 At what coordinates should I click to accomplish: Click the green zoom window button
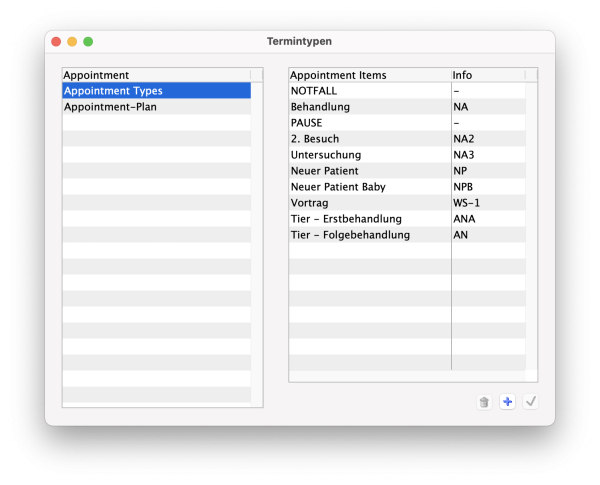(88, 42)
